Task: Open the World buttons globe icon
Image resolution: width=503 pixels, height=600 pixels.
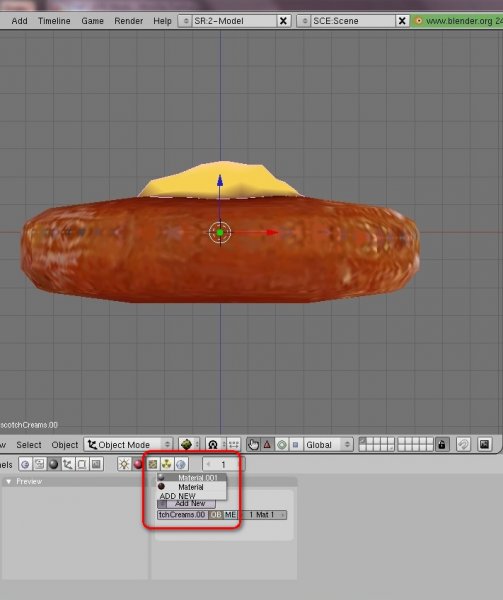Action: click(x=181, y=464)
